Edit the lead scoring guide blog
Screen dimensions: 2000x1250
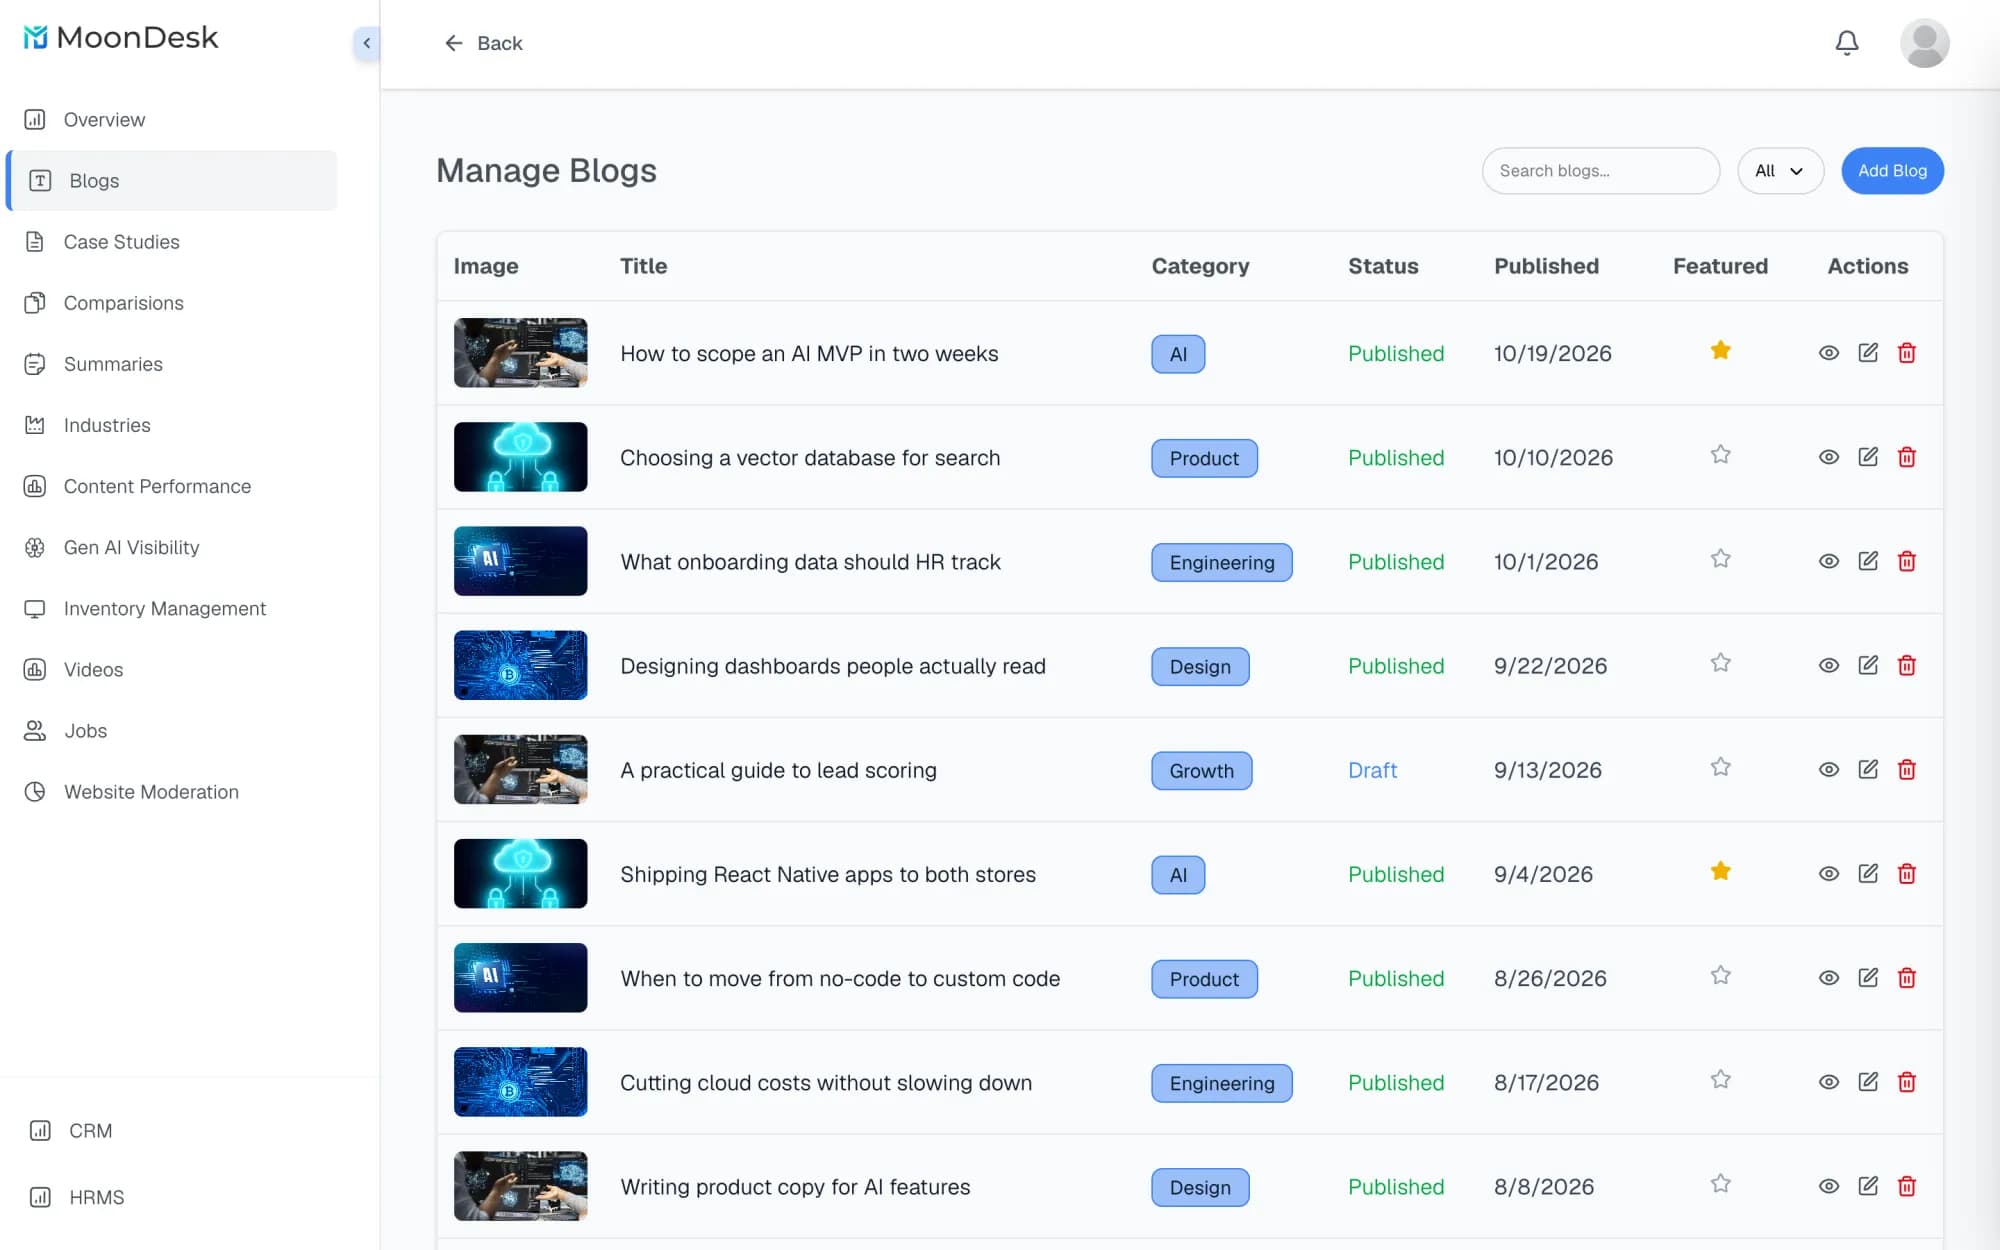pyautogui.click(x=1868, y=769)
